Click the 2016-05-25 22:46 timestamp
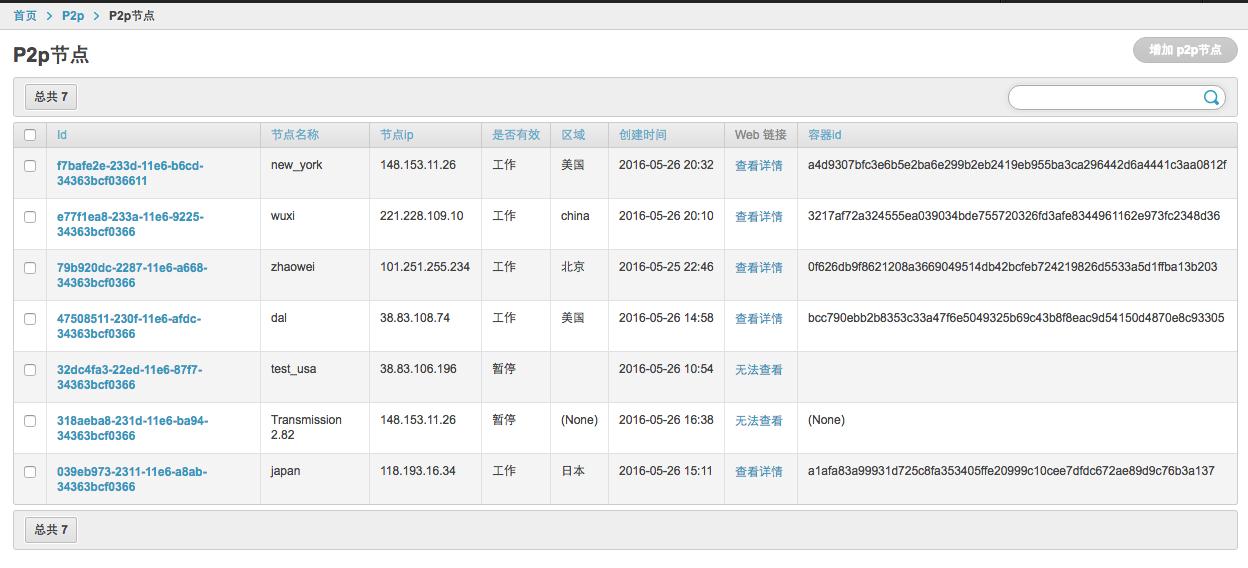The height and width of the screenshot is (568, 1248). [666, 267]
